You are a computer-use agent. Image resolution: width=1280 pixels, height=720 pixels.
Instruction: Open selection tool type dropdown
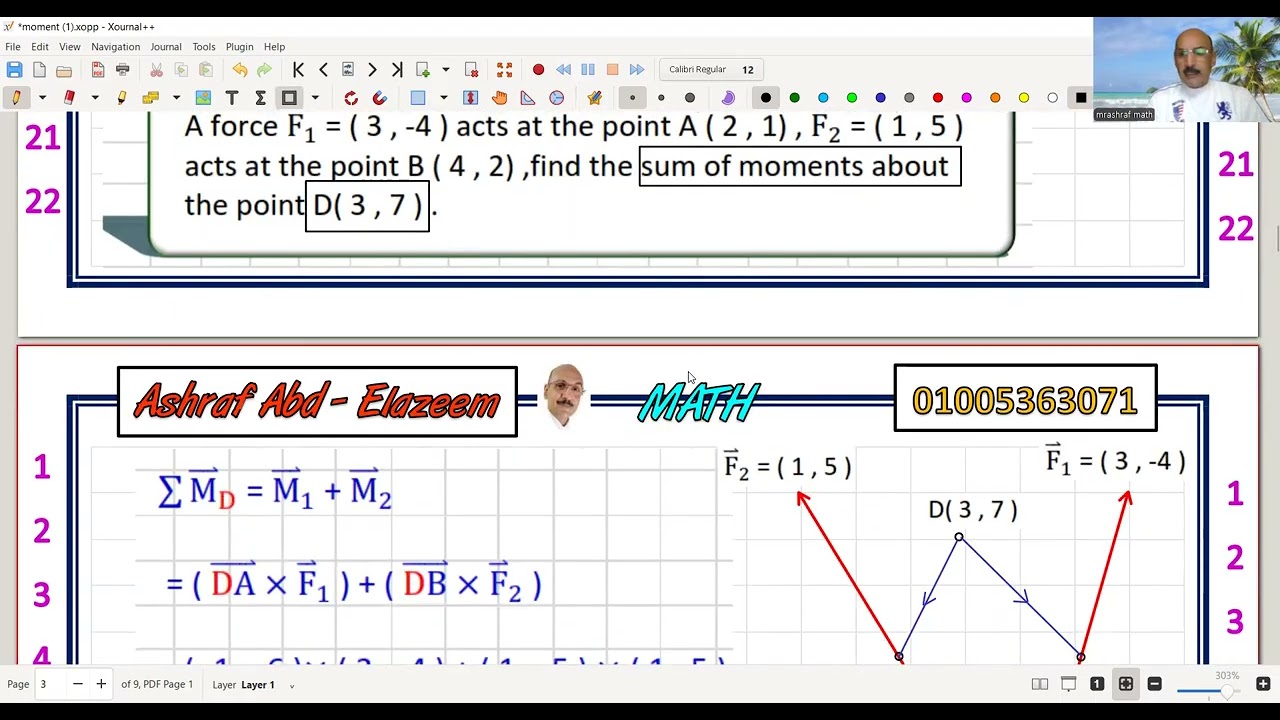[x=444, y=98]
